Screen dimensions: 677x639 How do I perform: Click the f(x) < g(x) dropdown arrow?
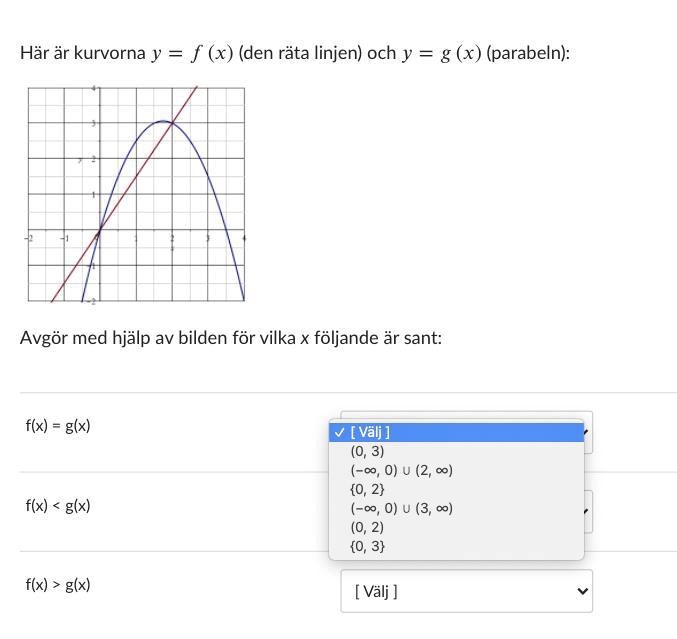pyautogui.click(x=586, y=512)
